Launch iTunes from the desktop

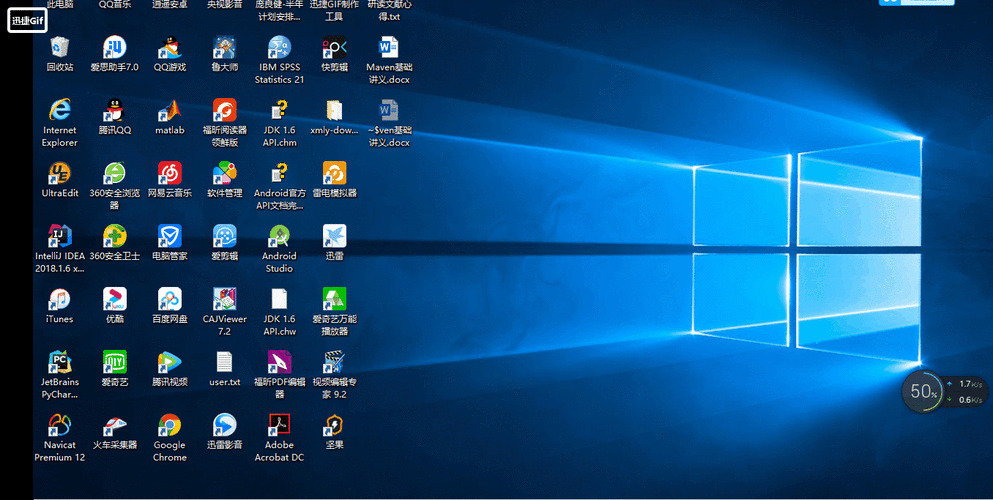click(60, 299)
